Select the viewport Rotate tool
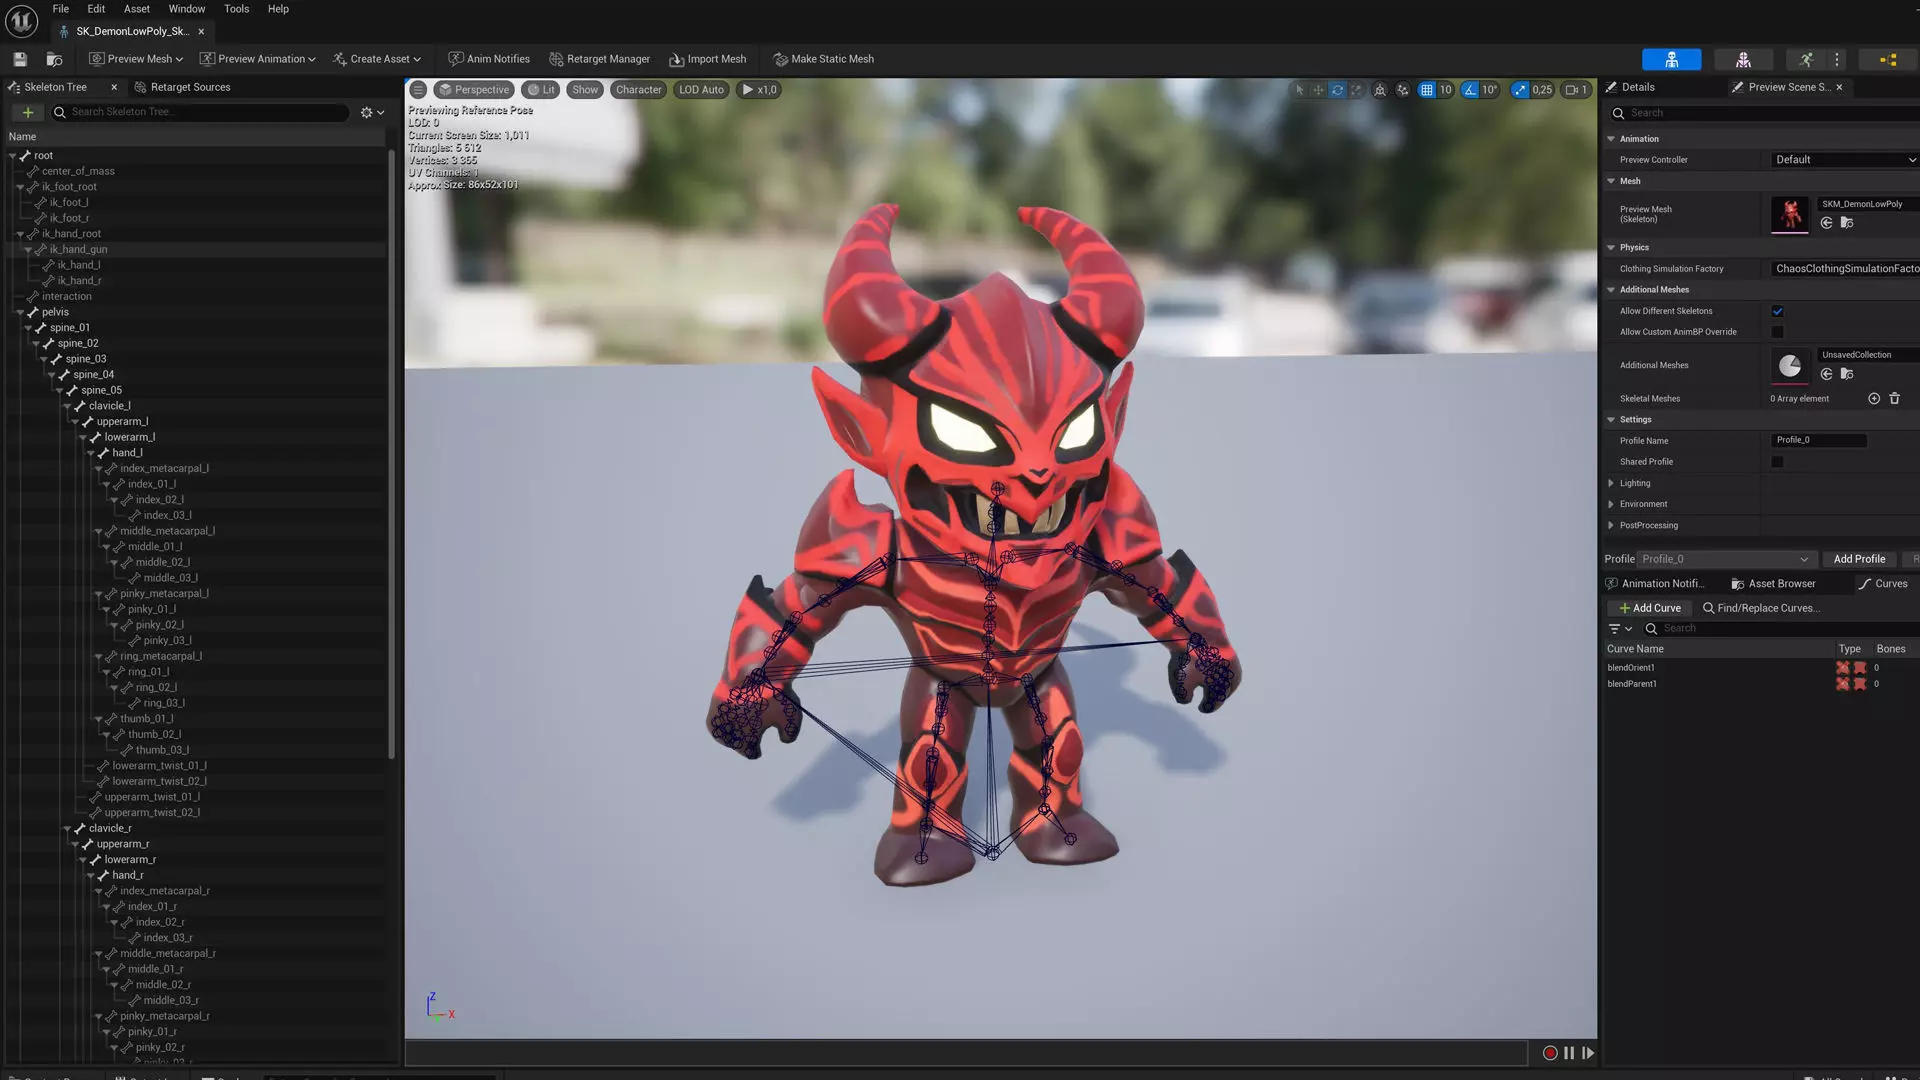Image resolution: width=1920 pixels, height=1080 pixels. tap(1337, 90)
